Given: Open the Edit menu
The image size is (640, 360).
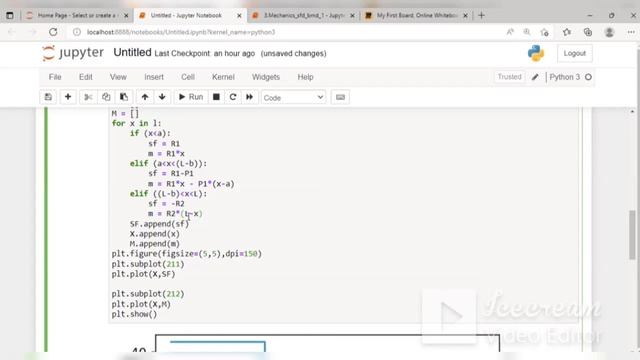Looking at the screenshot, I should coord(86,77).
